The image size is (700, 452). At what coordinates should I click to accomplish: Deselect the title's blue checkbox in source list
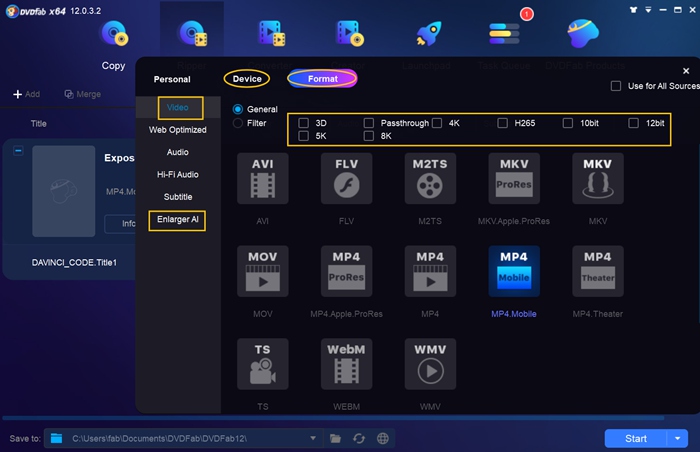pyautogui.click(x=18, y=151)
